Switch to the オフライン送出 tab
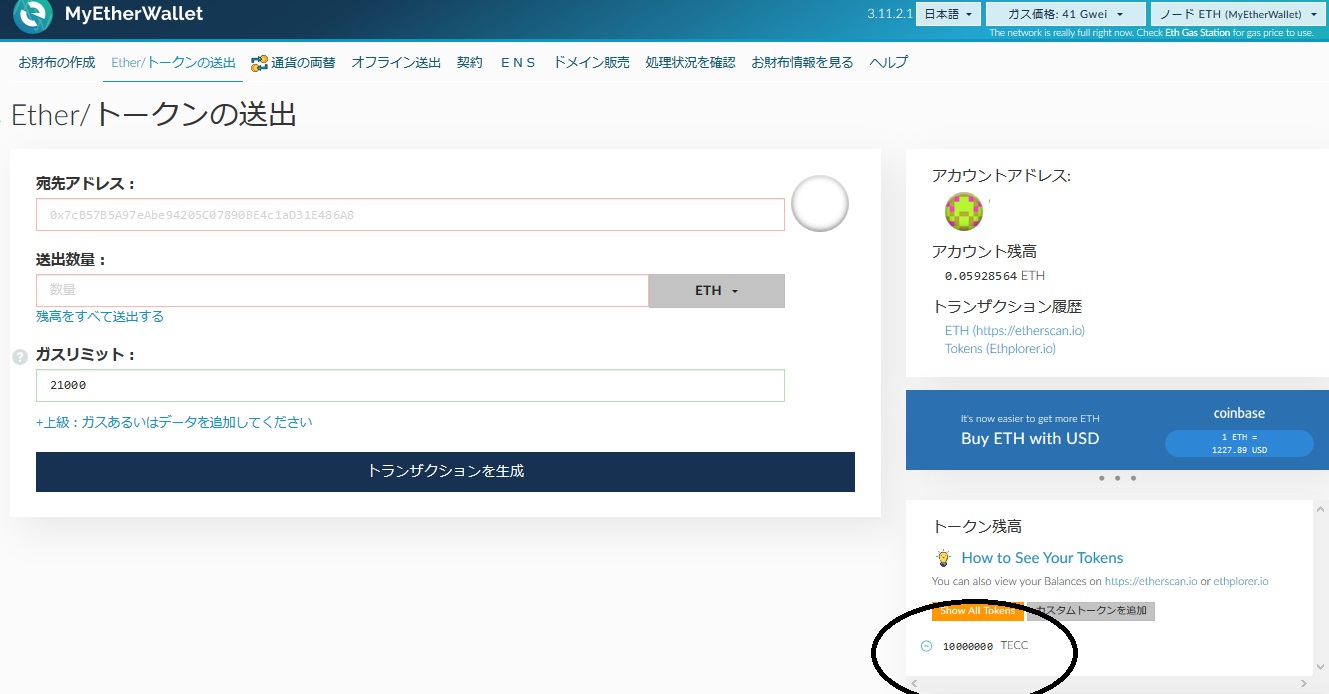1329x694 pixels. pyautogui.click(x=396, y=61)
